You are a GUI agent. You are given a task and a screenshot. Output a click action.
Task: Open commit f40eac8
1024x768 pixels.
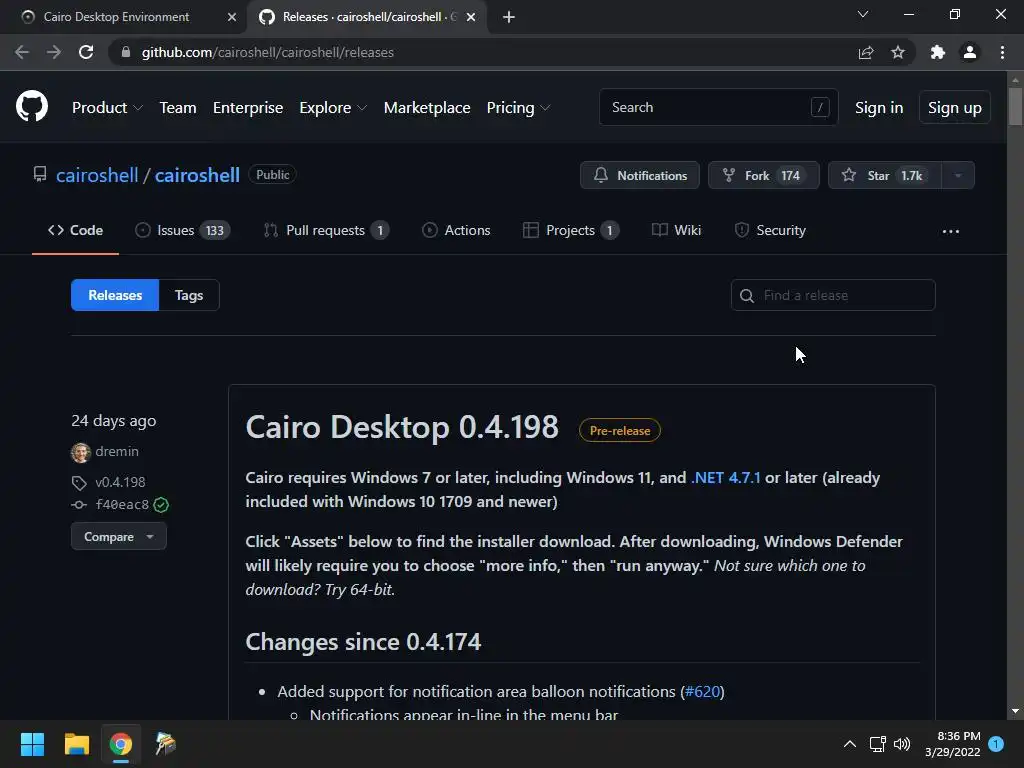tap(122, 504)
